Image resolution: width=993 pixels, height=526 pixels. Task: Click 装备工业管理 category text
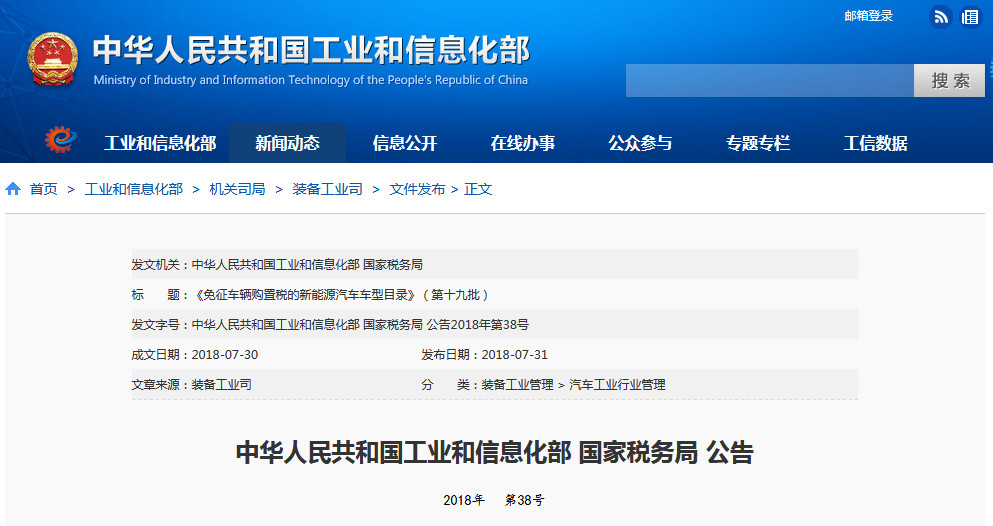(x=517, y=385)
